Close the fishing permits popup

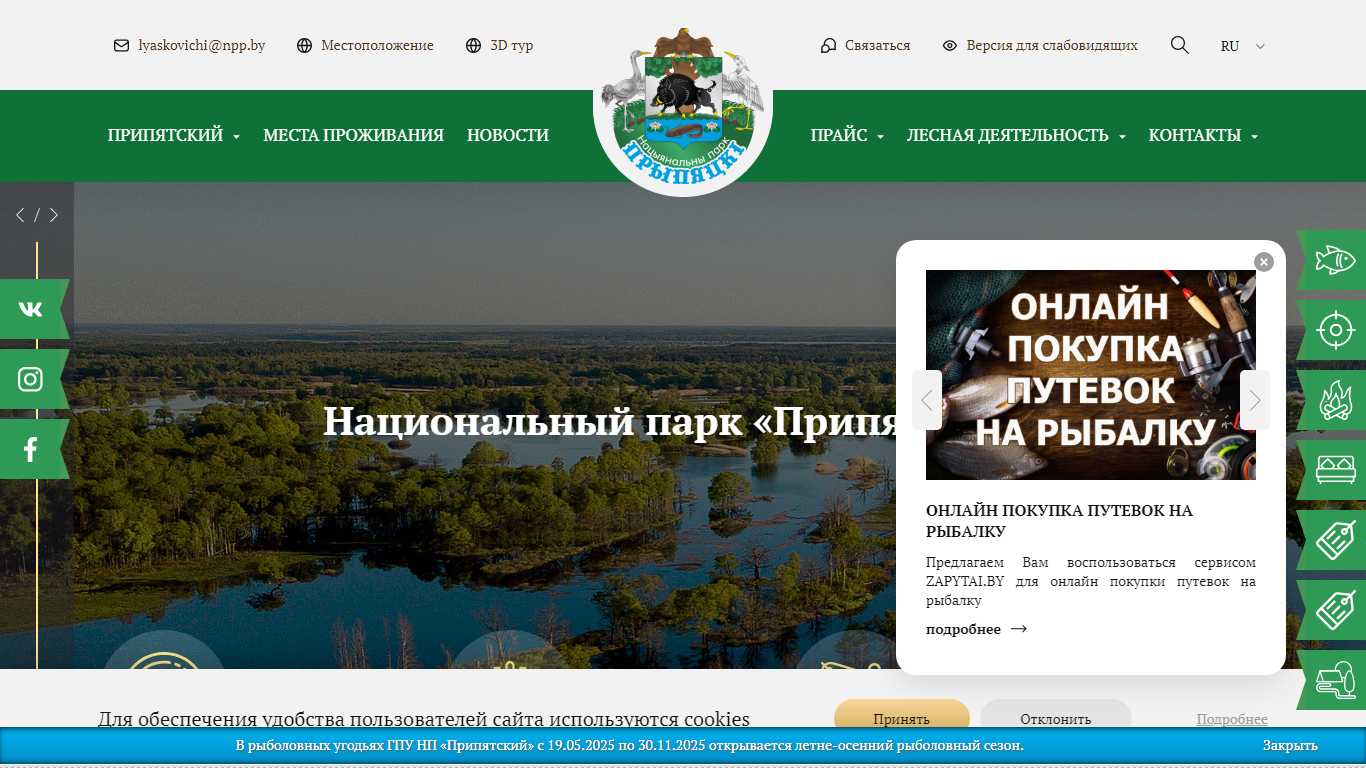click(1264, 262)
